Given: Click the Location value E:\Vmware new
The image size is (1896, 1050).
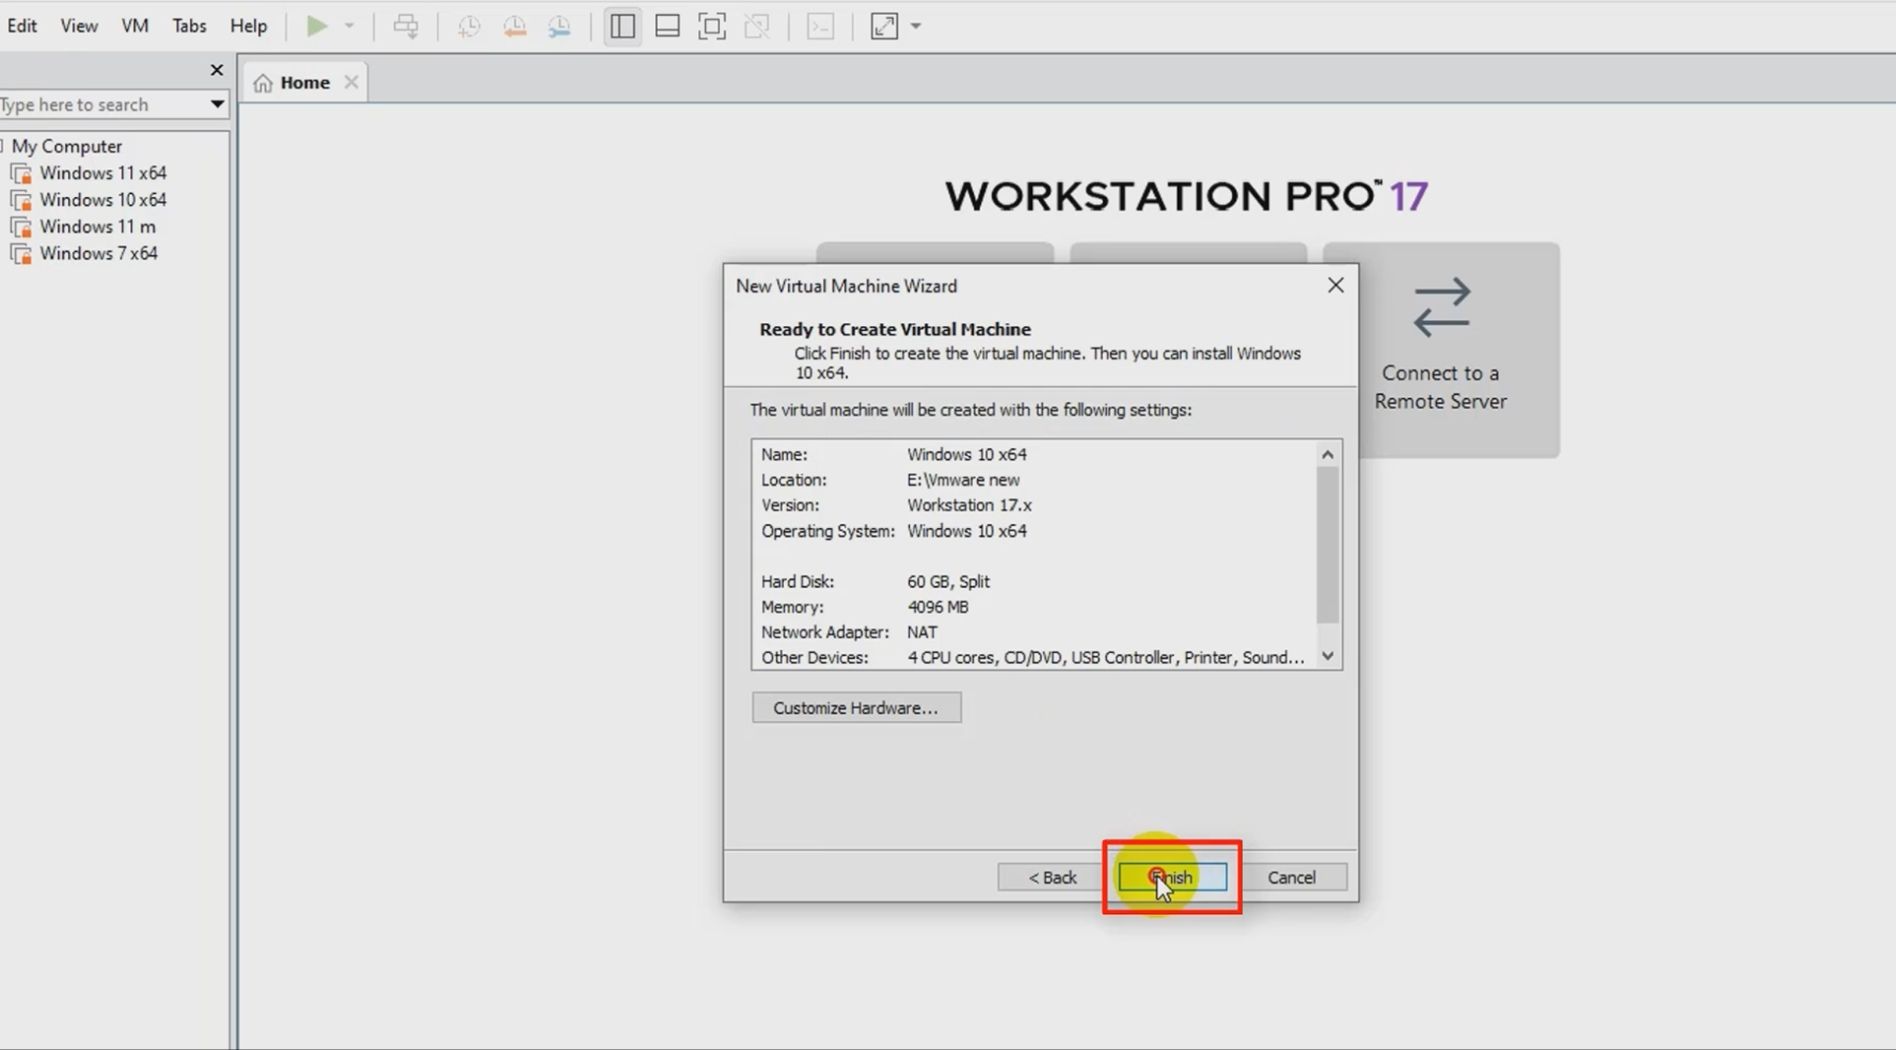Looking at the screenshot, I should click(963, 480).
